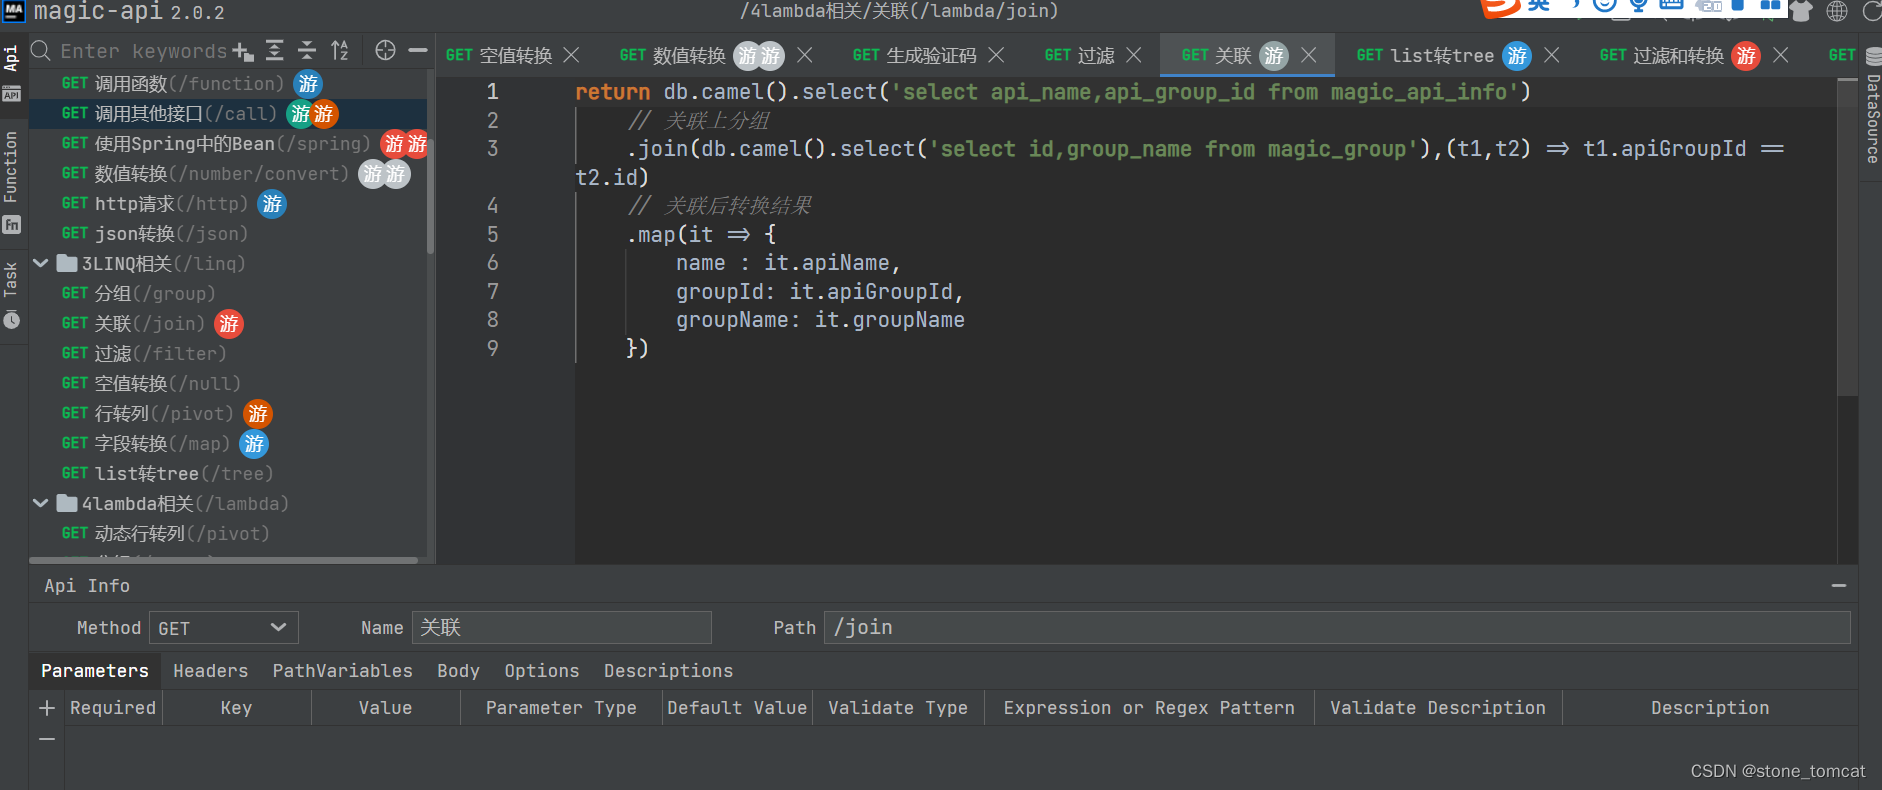1882x790 pixels.
Task: Click blue badge beside http请求
Action: click(x=272, y=204)
